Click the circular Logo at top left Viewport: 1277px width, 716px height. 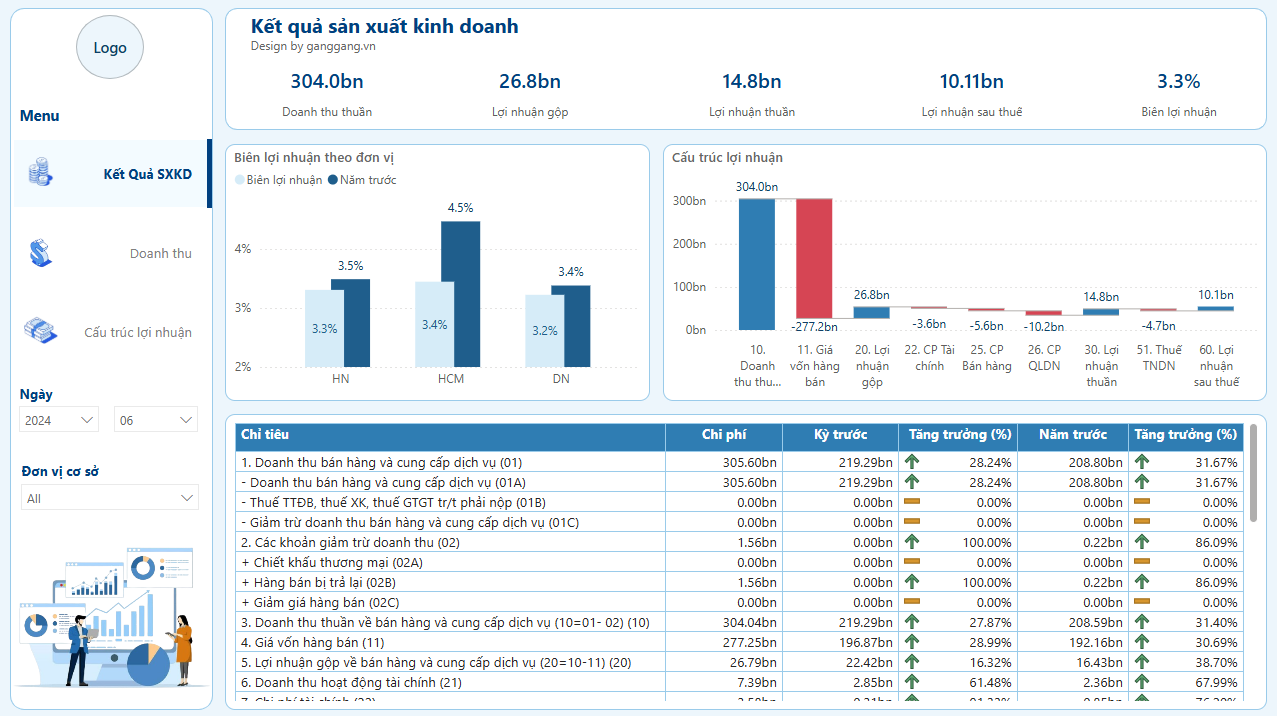pyautogui.click(x=110, y=48)
